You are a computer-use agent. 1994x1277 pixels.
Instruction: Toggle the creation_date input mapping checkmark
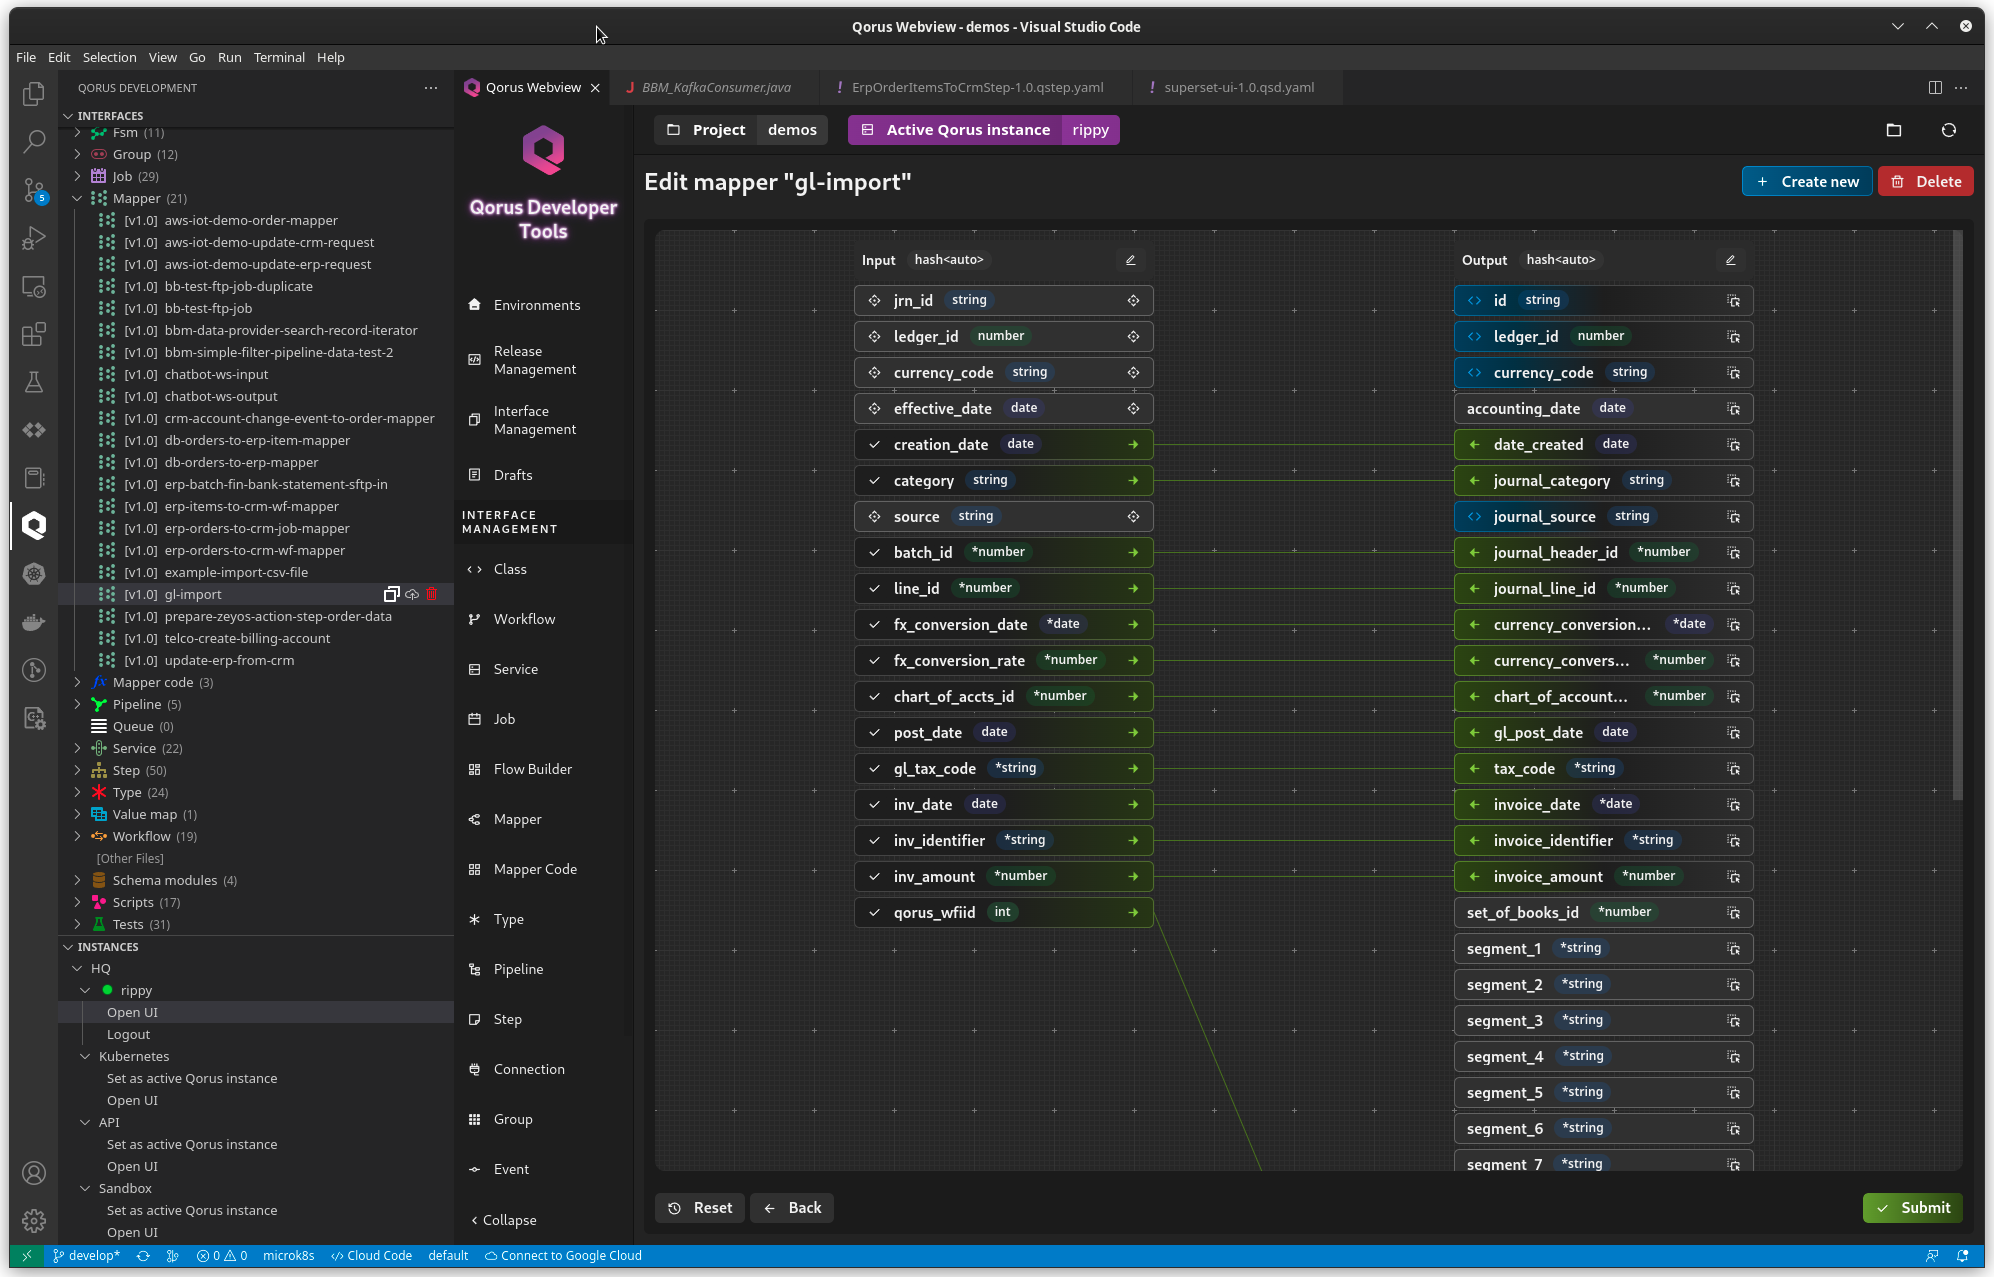point(874,445)
